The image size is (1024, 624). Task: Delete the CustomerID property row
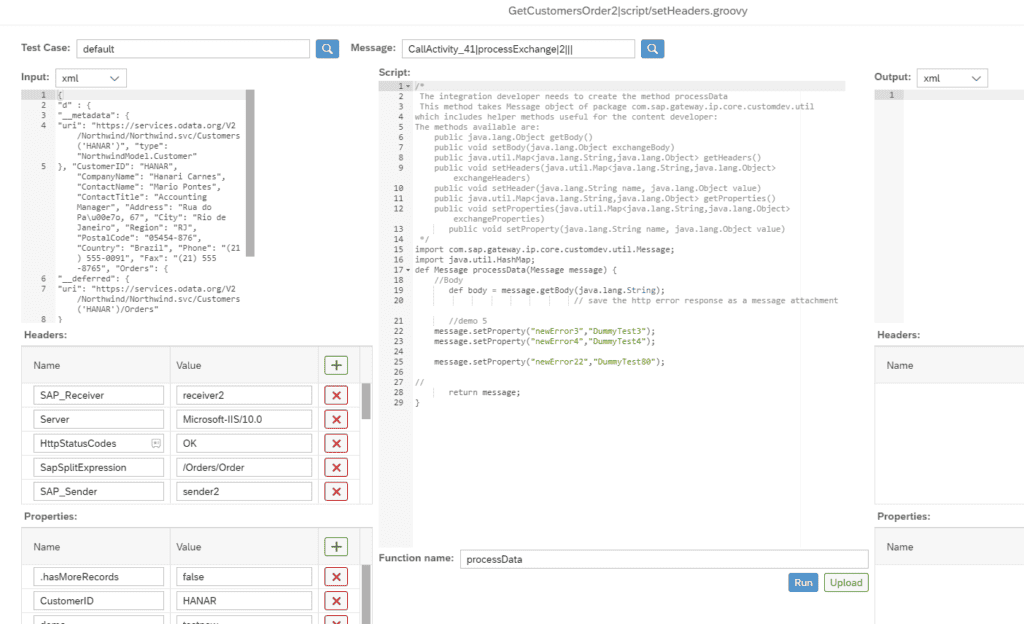click(x=336, y=601)
